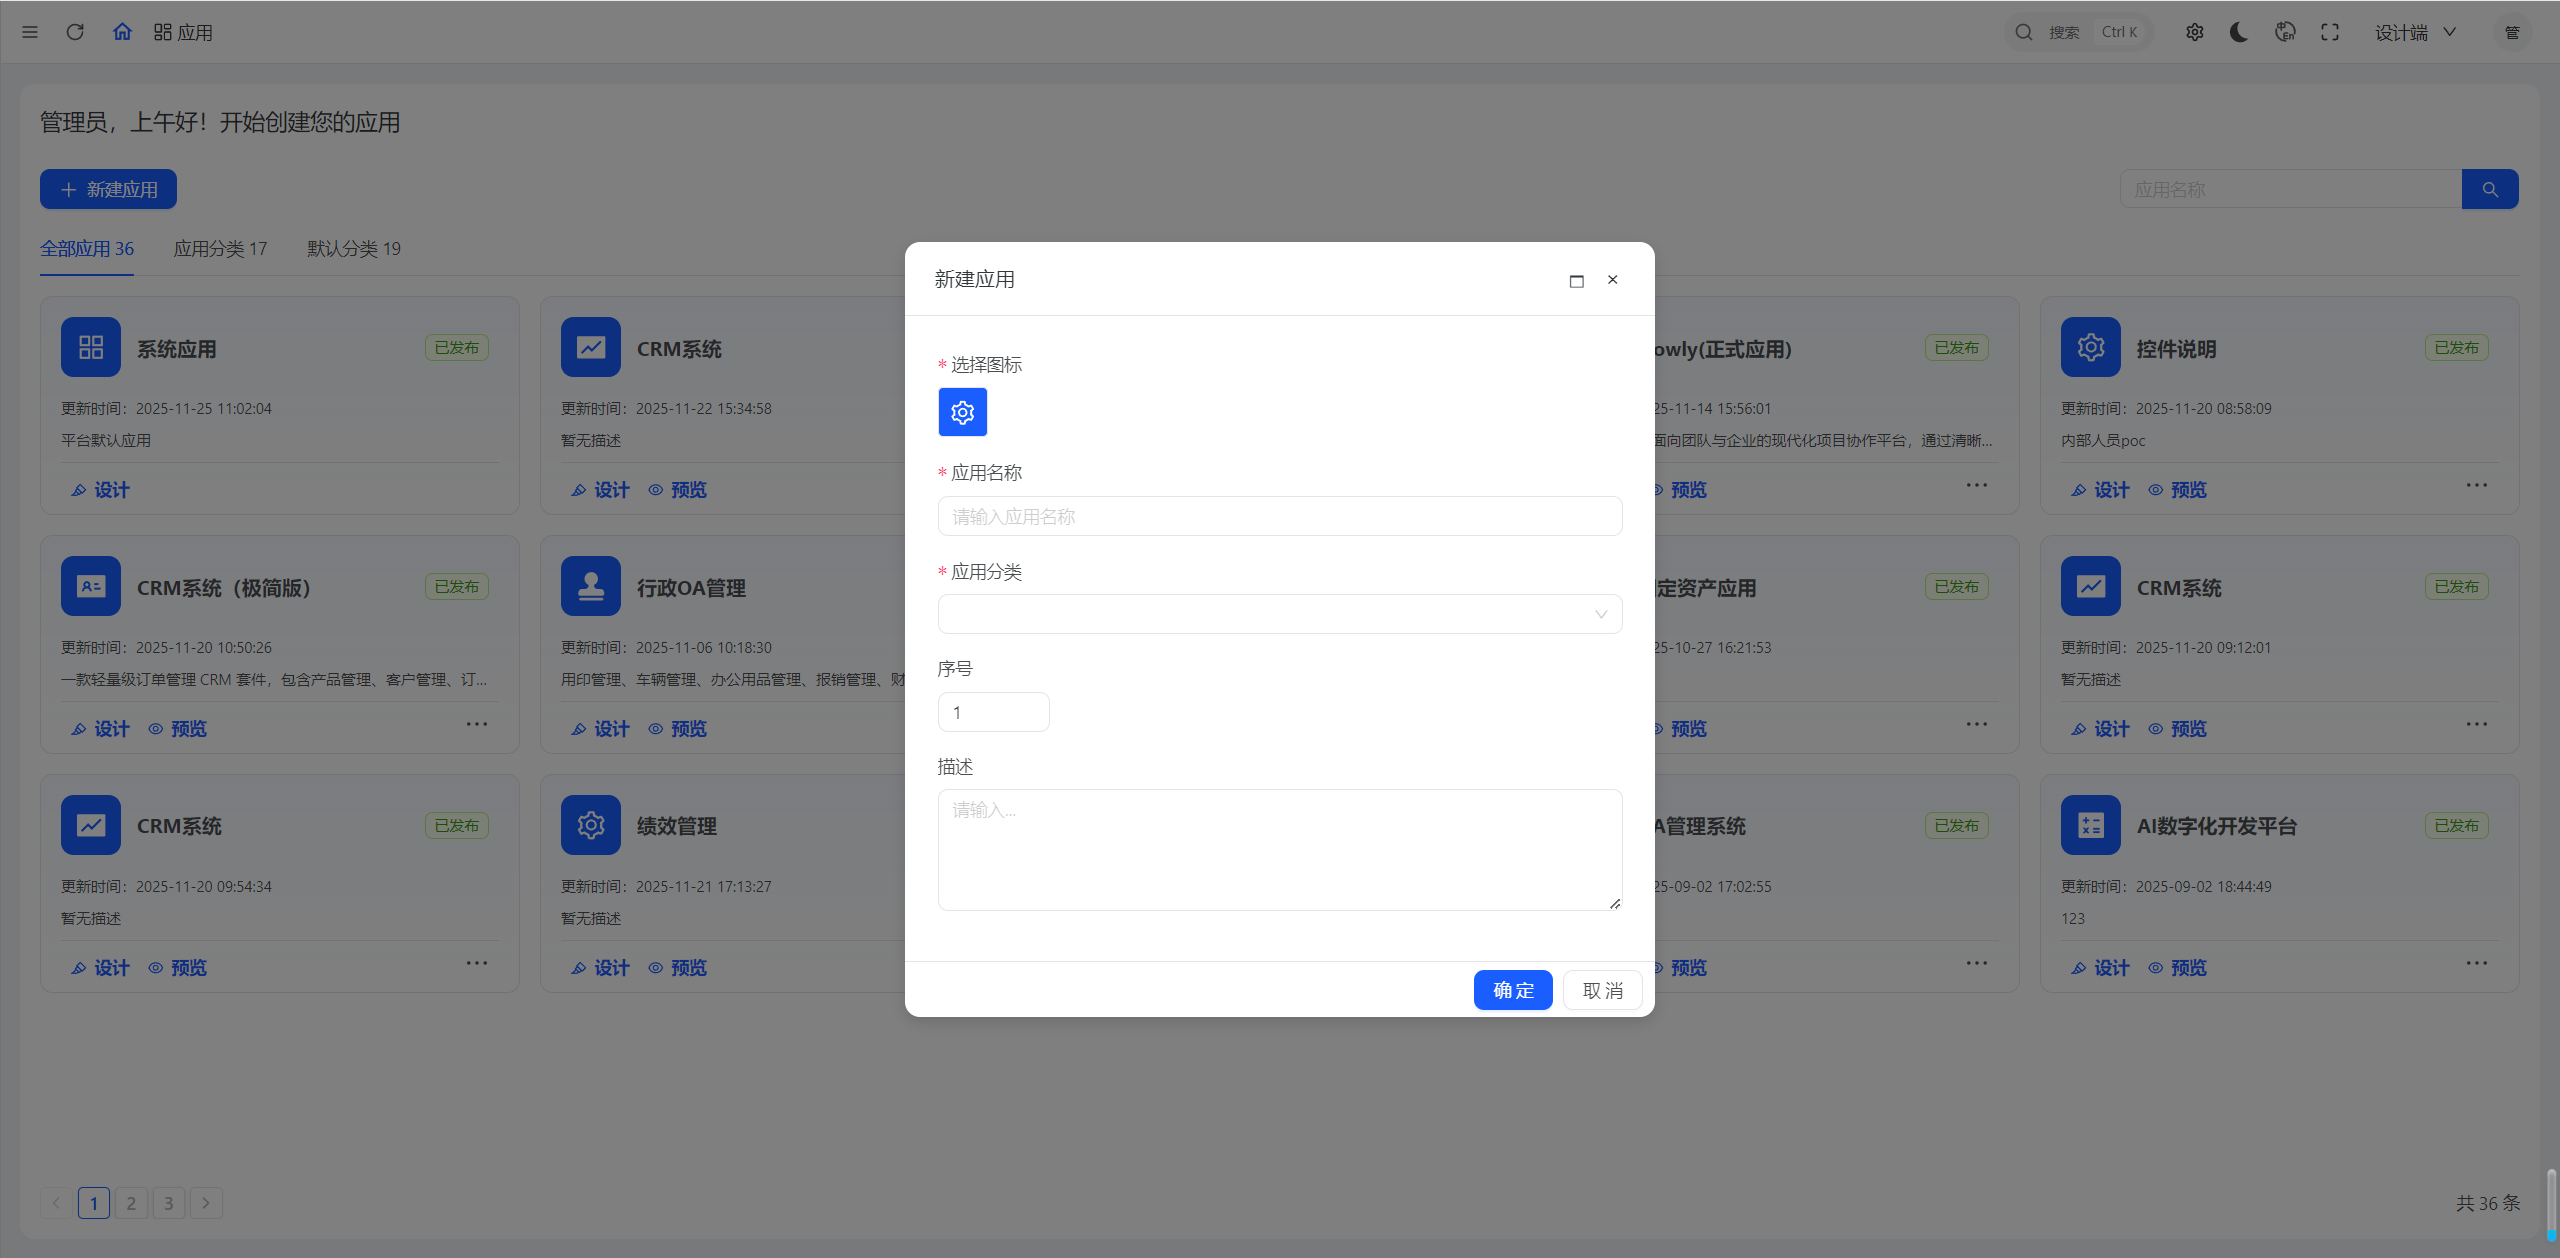The height and width of the screenshot is (1258, 2560).
Task: Click the 取消 button
Action: [1602, 990]
